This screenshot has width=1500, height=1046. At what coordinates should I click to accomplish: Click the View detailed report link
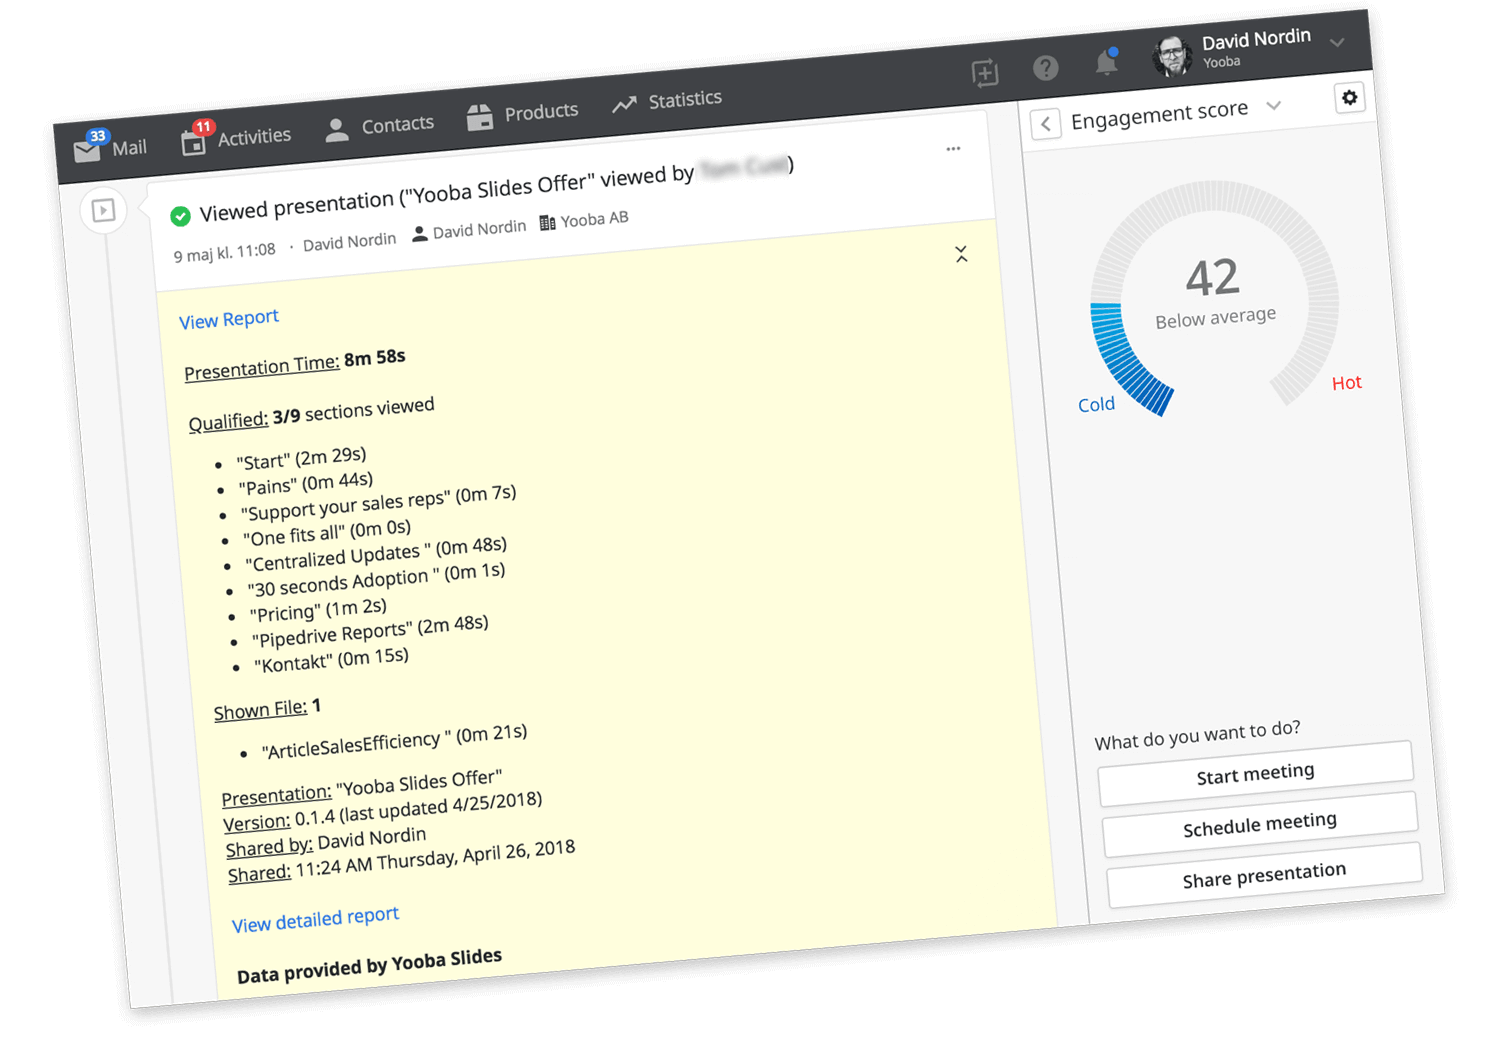[x=316, y=919]
